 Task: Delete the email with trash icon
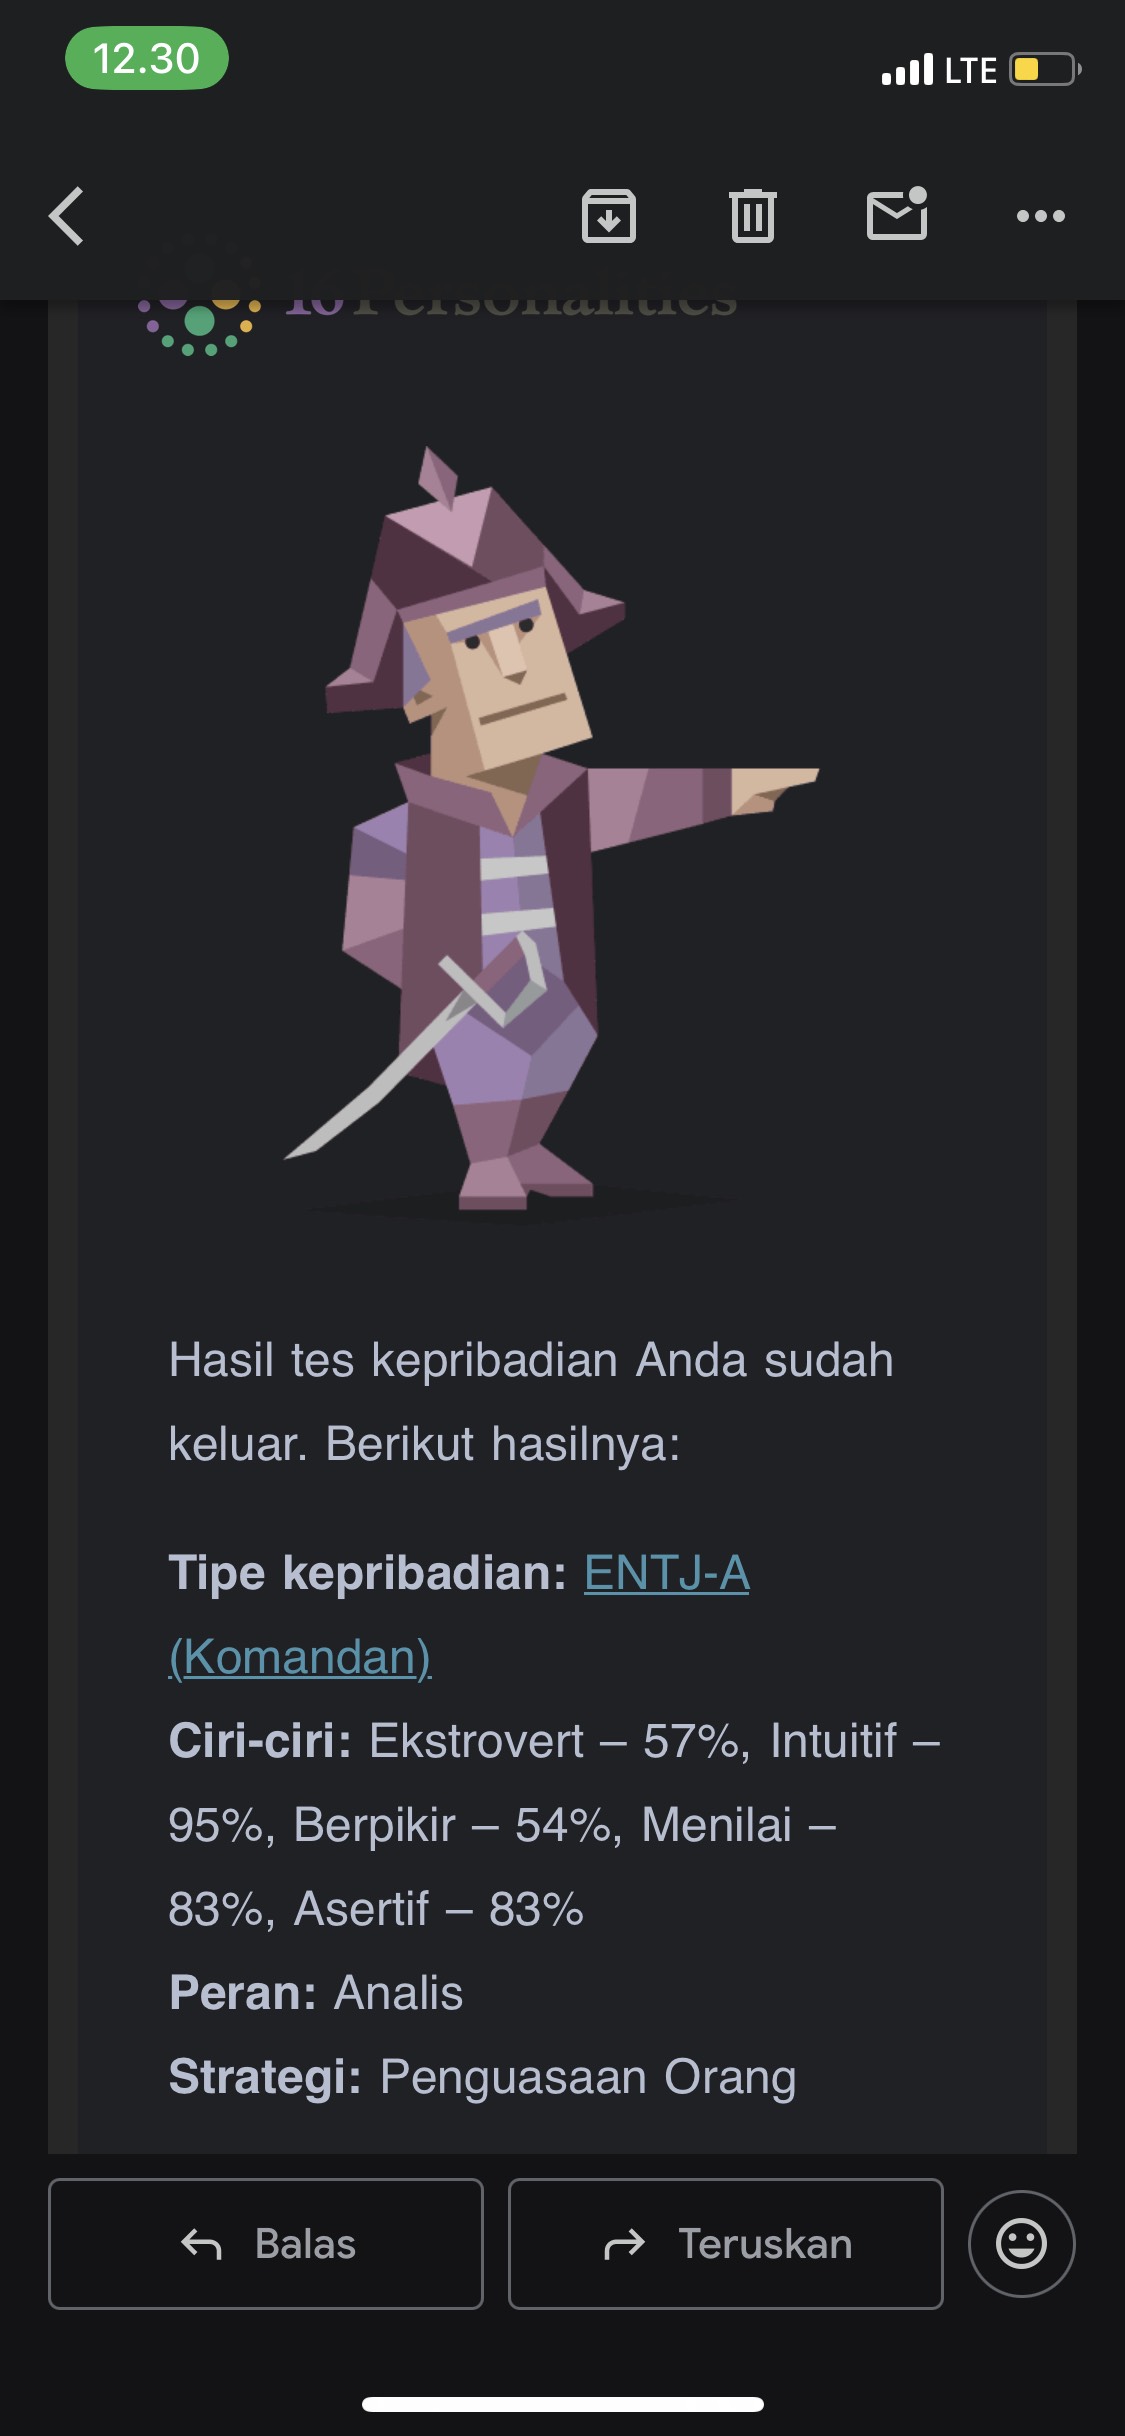pyautogui.click(x=753, y=216)
